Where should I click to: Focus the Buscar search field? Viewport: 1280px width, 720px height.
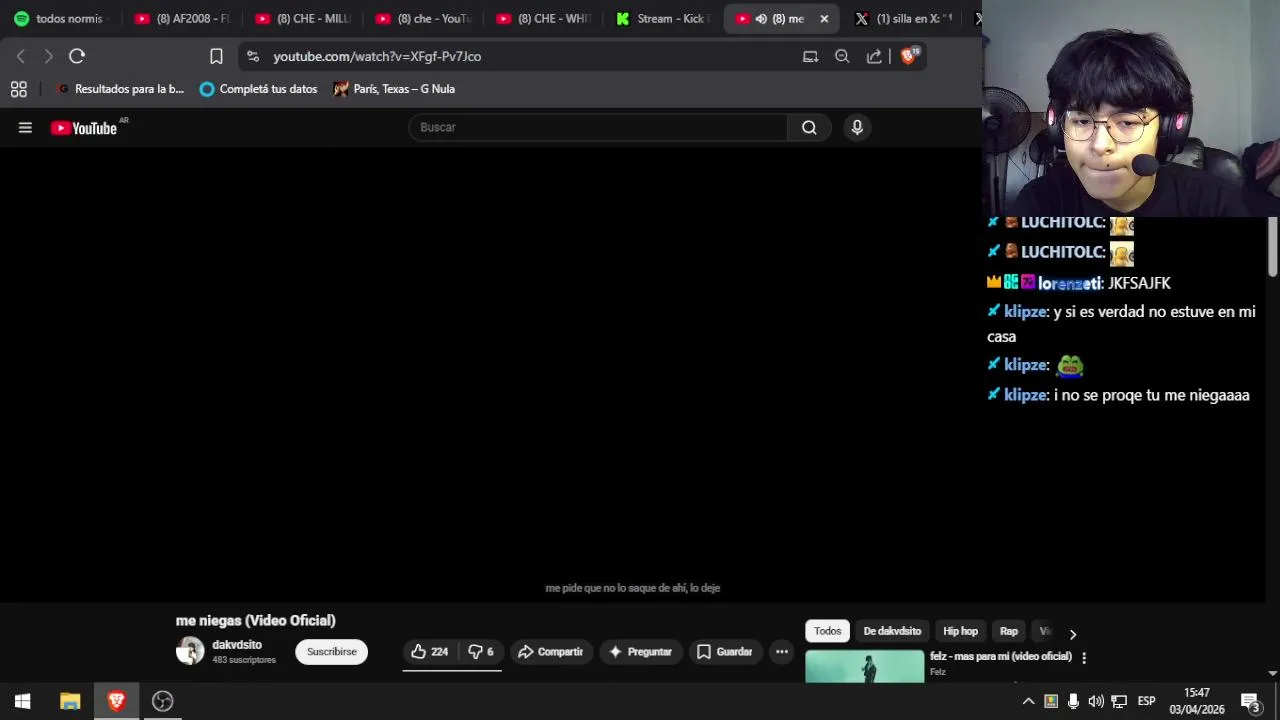point(598,127)
